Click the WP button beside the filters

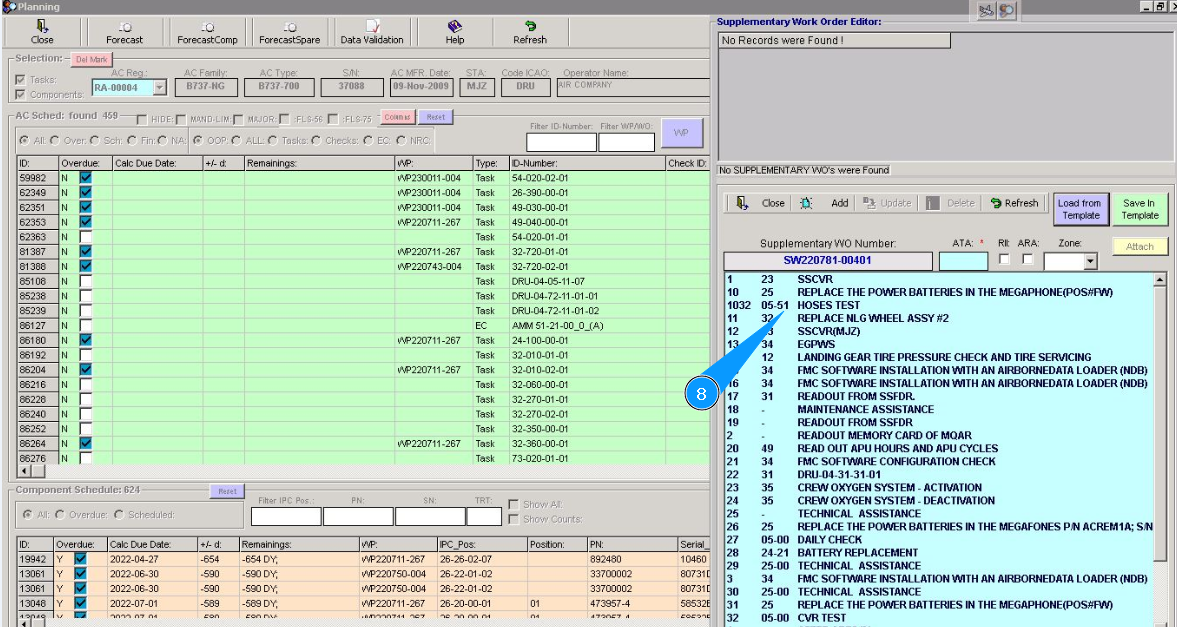(x=682, y=133)
